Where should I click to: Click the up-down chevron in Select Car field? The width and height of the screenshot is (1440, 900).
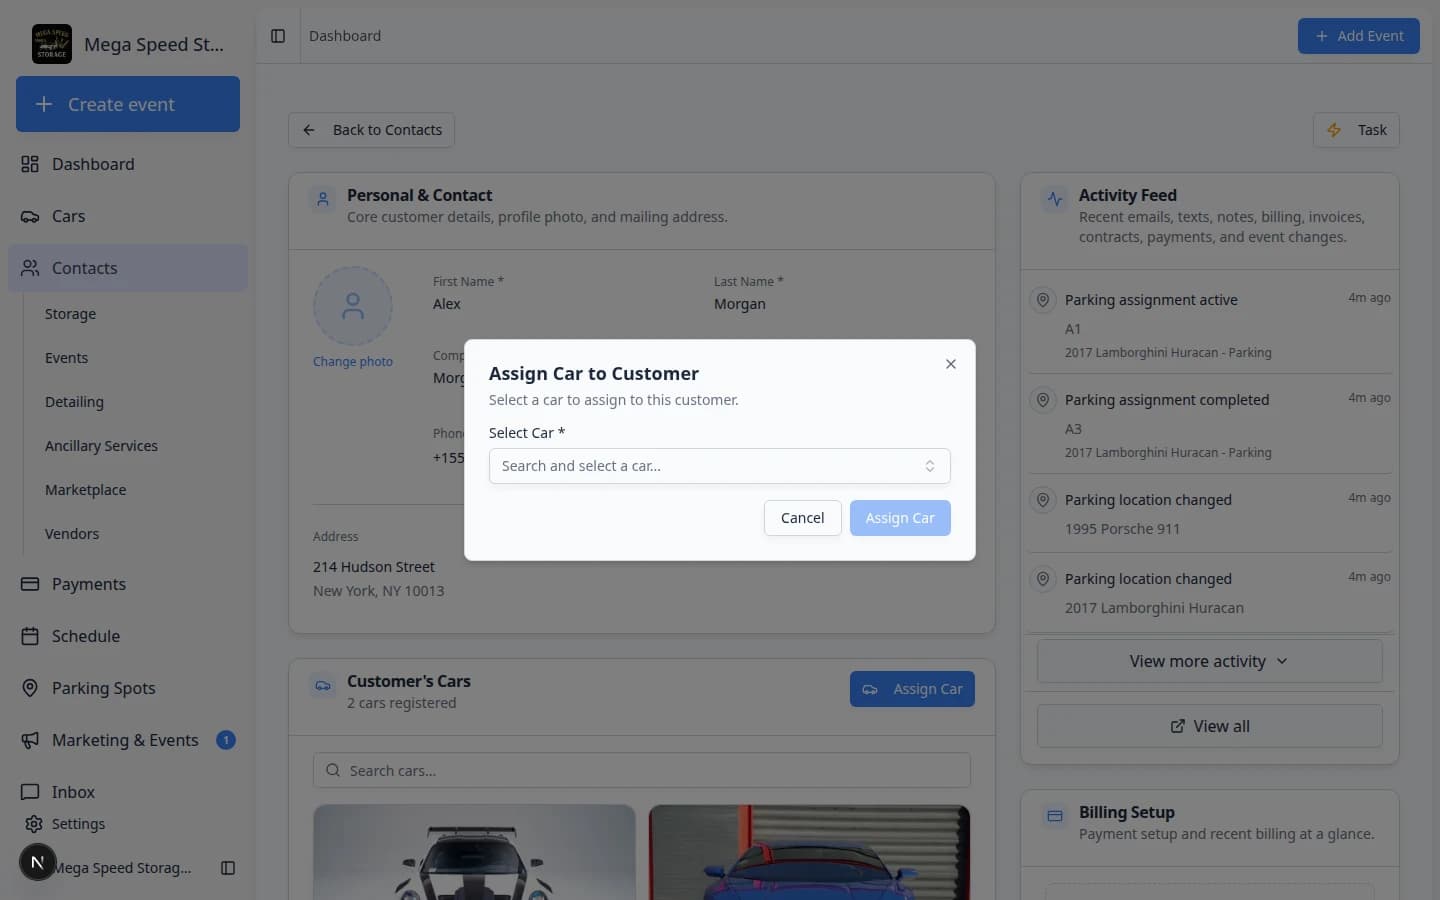point(930,466)
